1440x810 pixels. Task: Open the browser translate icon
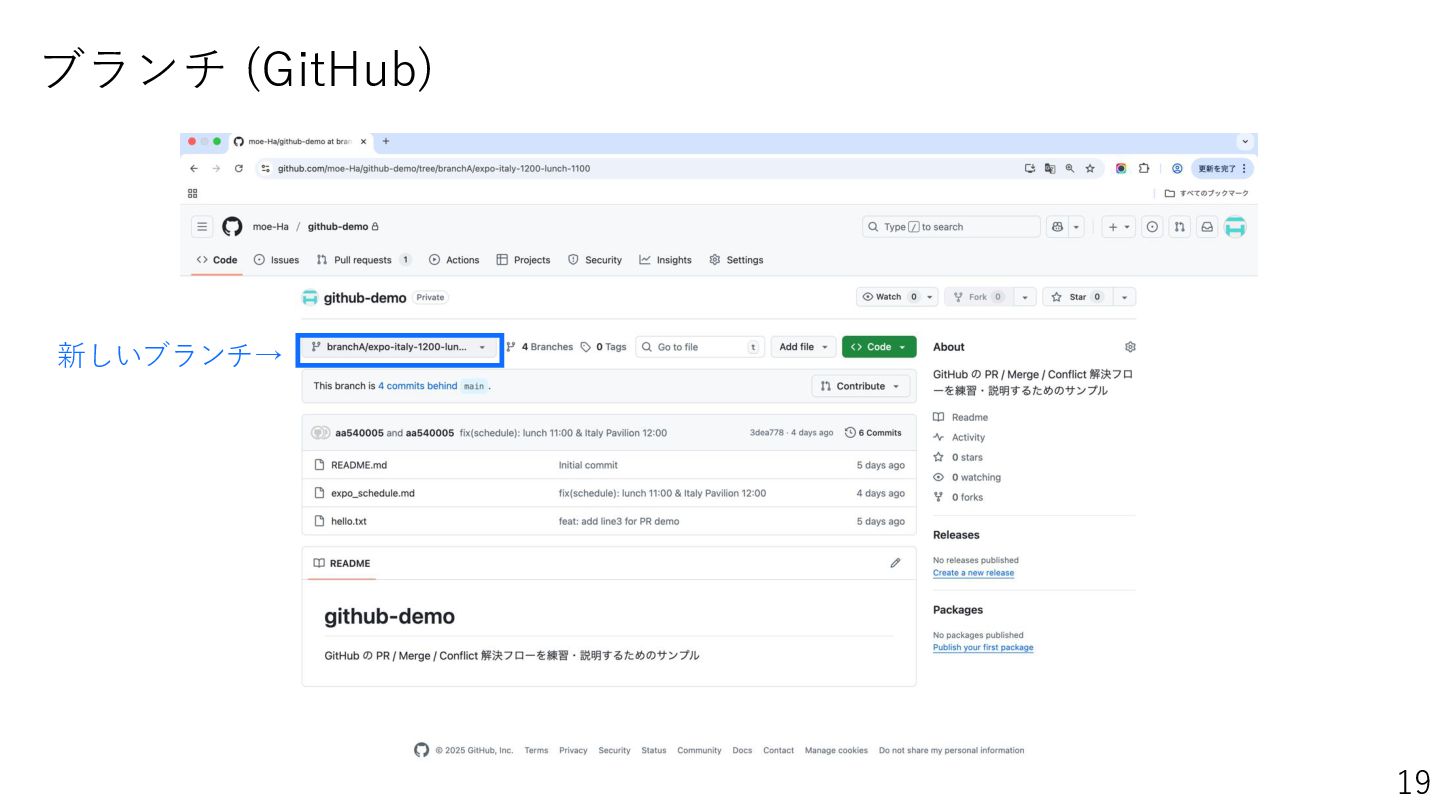click(1050, 168)
